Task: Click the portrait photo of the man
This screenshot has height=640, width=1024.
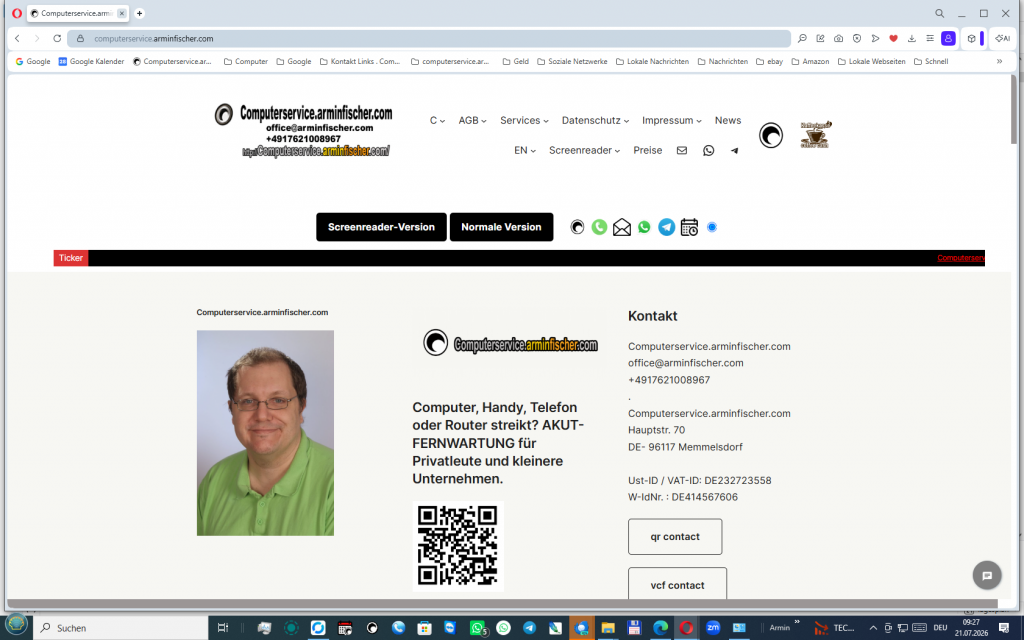Action: click(265, 433)
